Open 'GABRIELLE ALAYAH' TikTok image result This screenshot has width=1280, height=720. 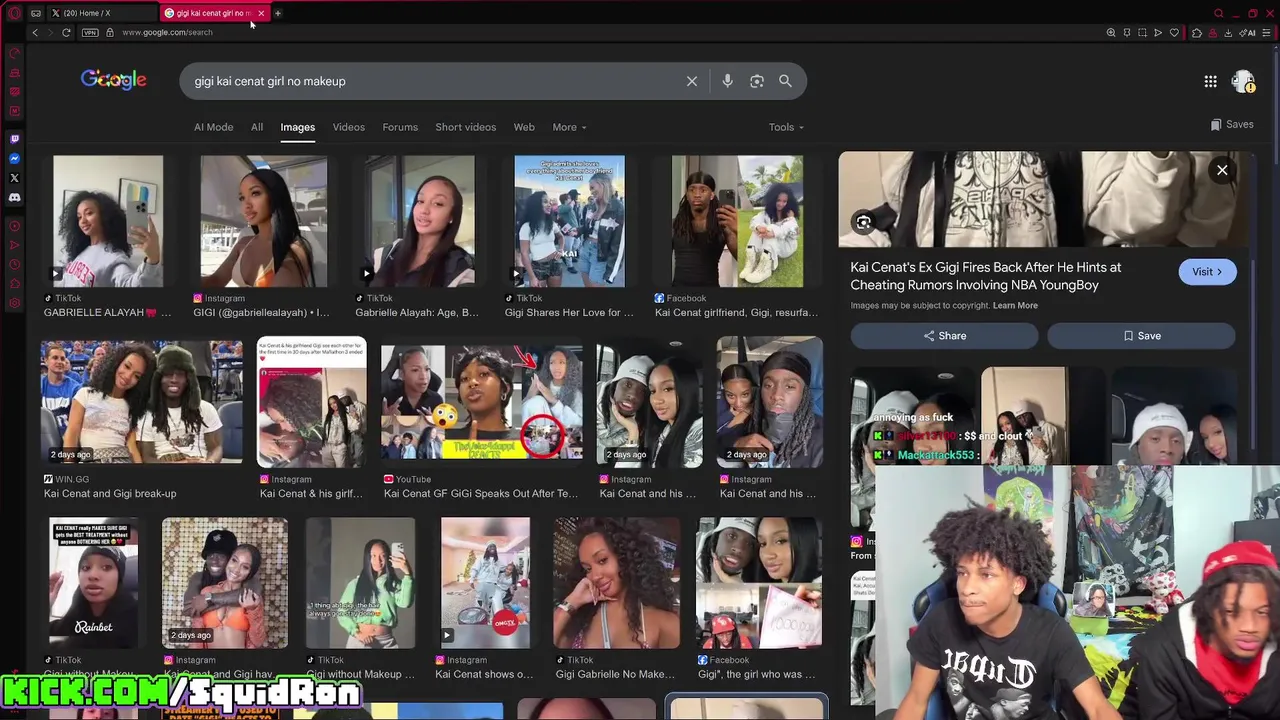[x=108, y=221]
